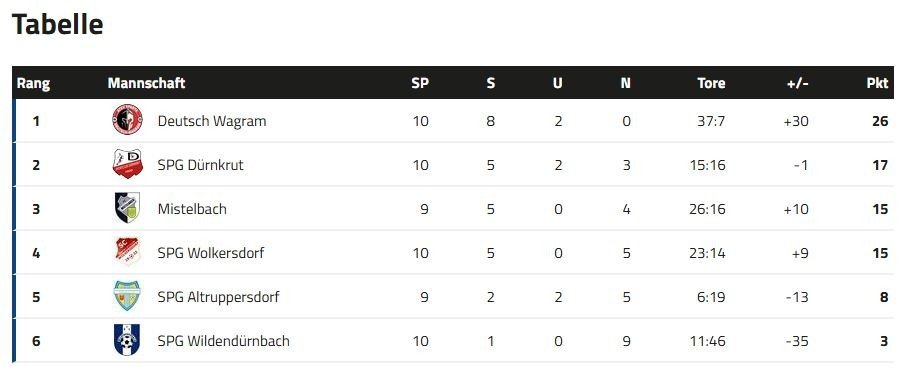
Task: Click the Pkt column header
Action: (877, 83)
